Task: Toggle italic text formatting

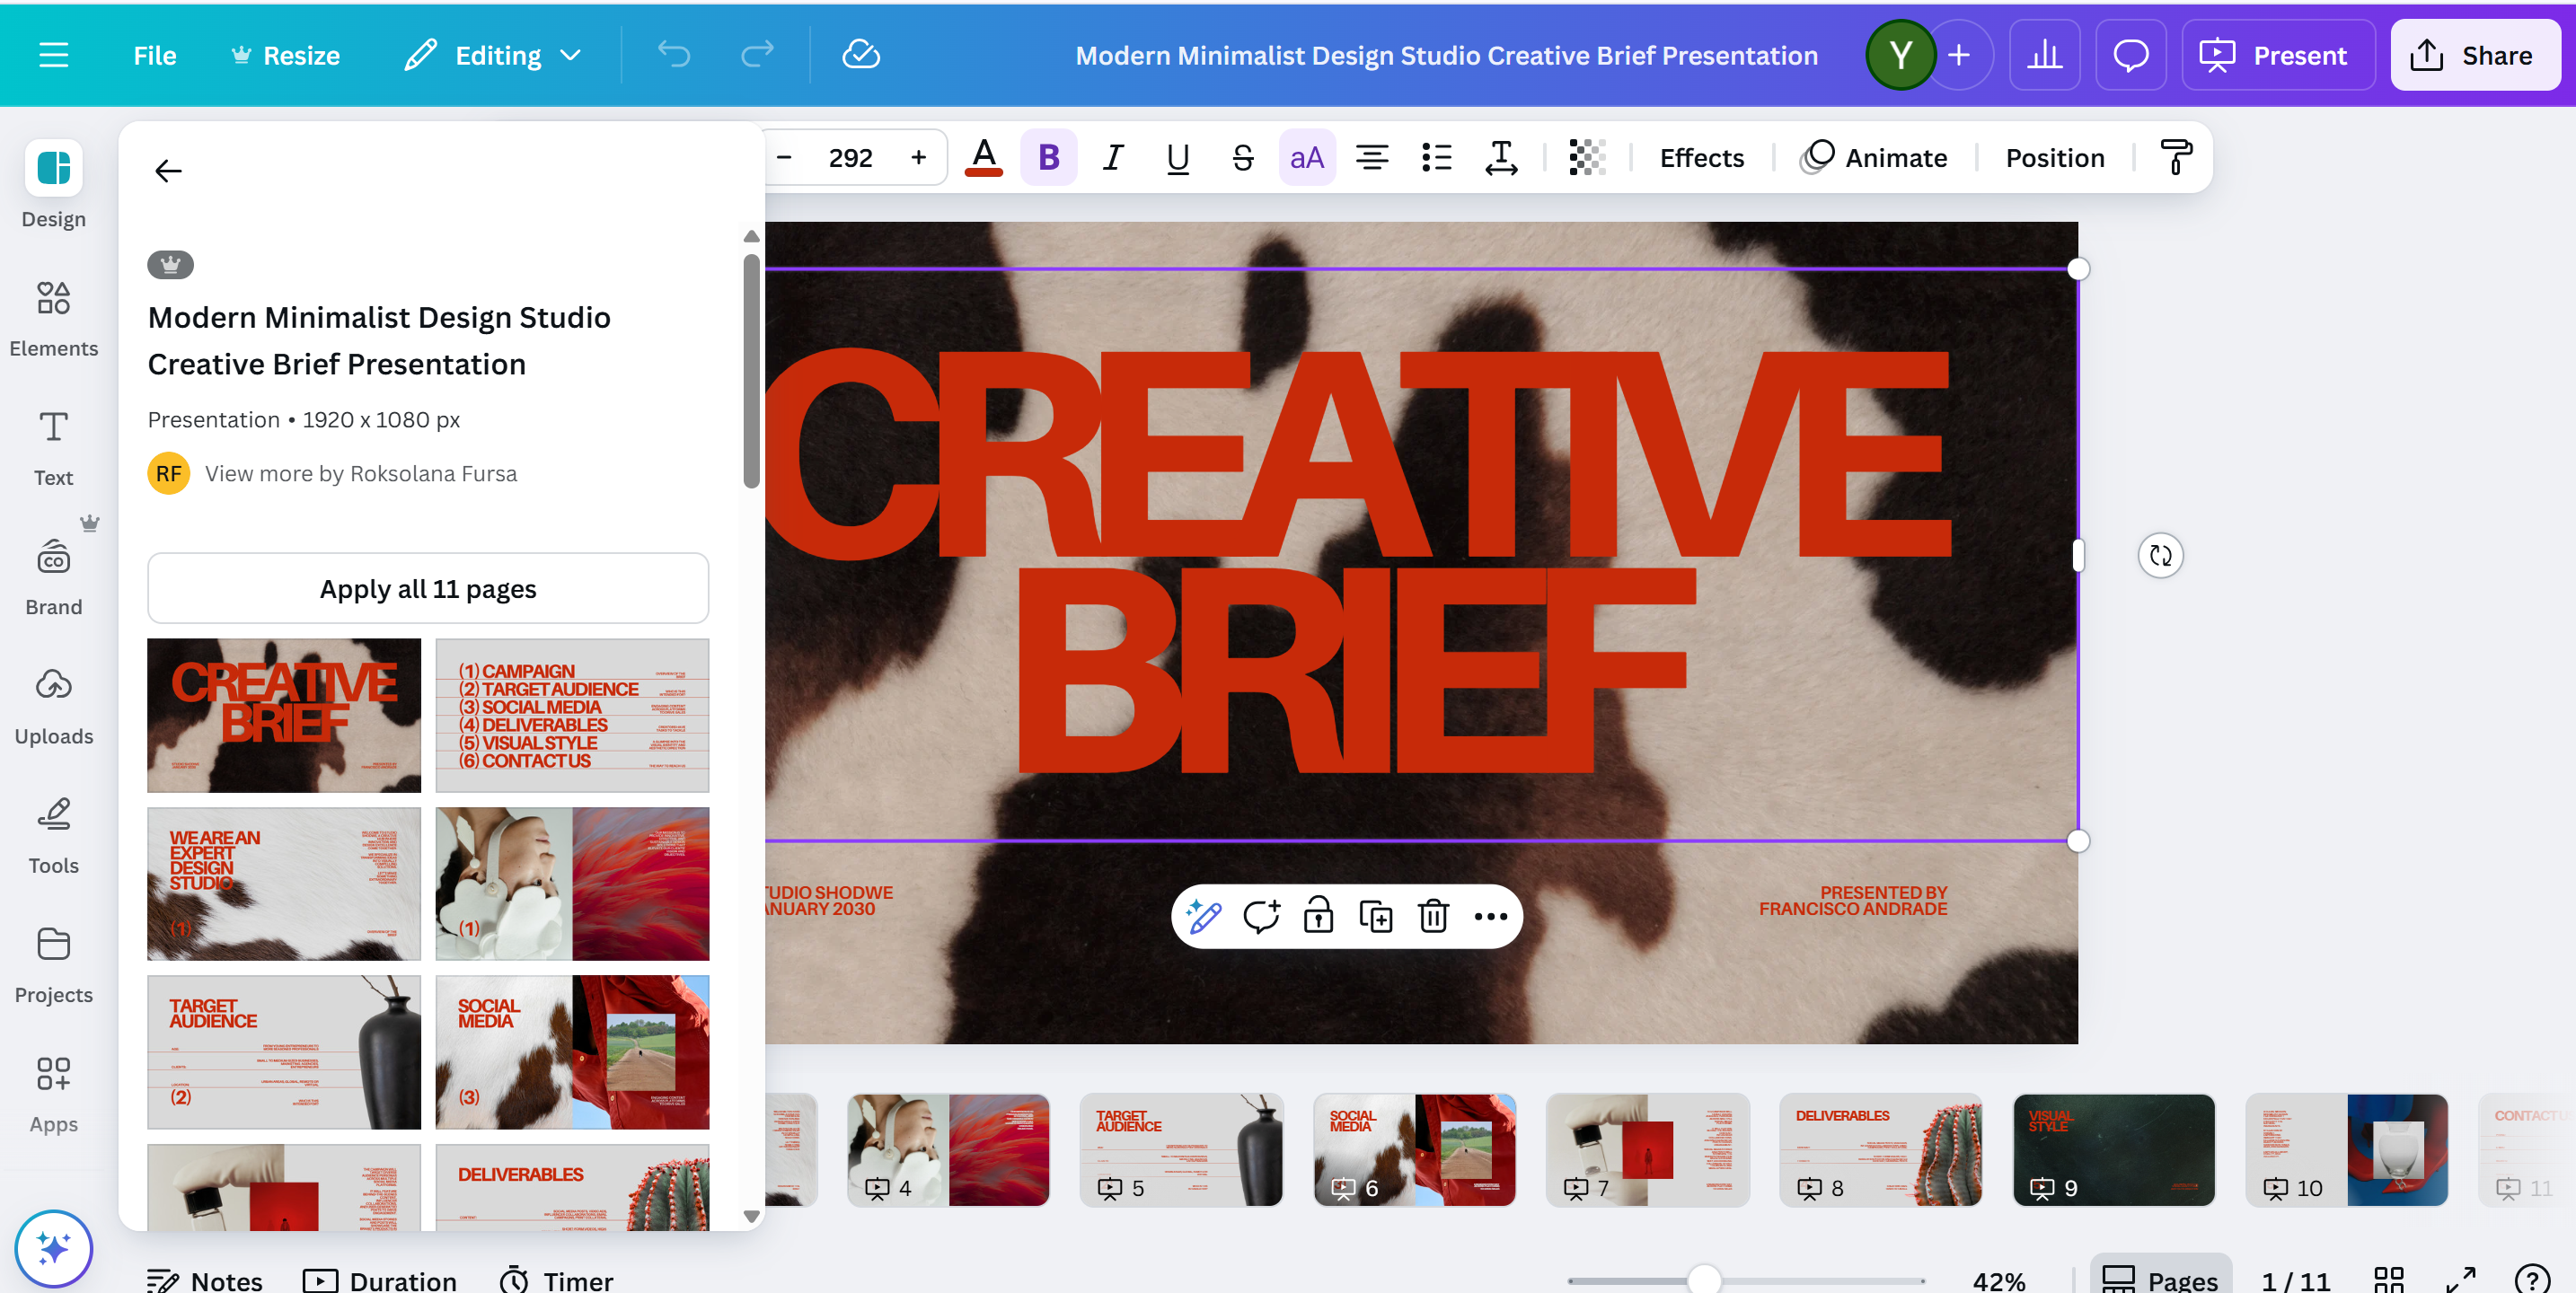Action: (x=1113, y=158)
